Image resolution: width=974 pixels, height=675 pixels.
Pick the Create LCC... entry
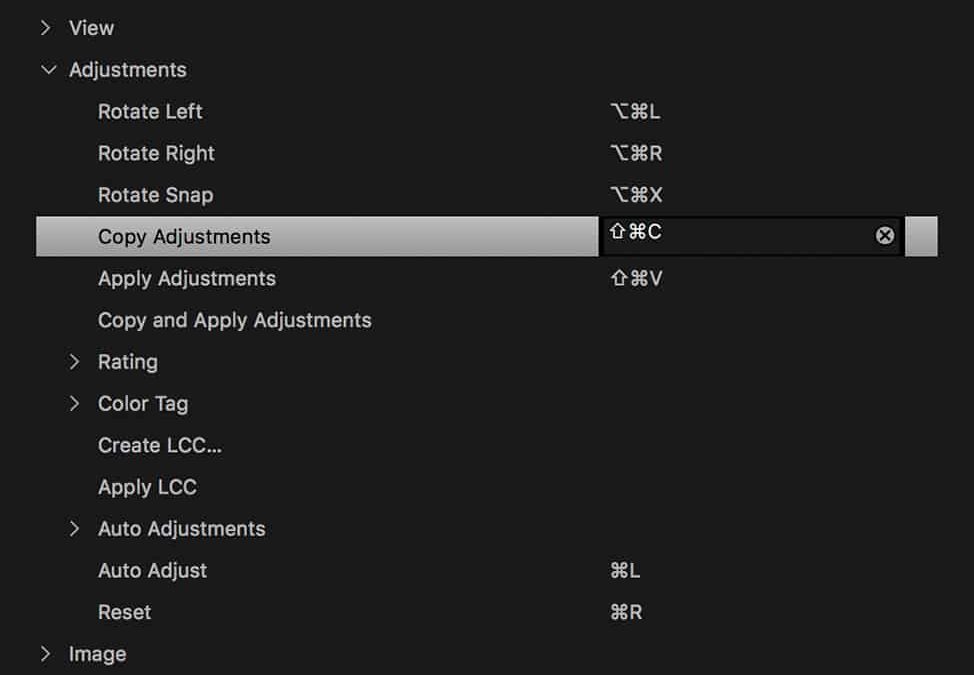pyautogui.click(x=160, y=446)
